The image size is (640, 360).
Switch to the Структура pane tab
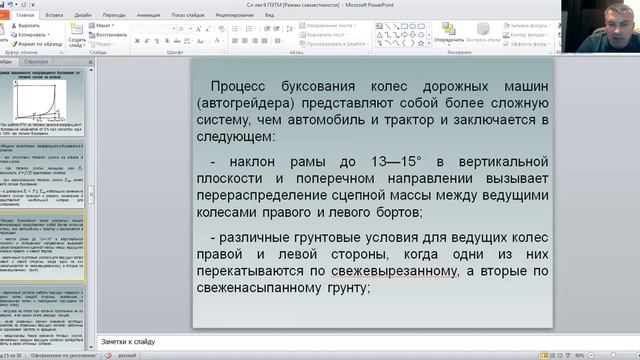click(x=36, y=62)
